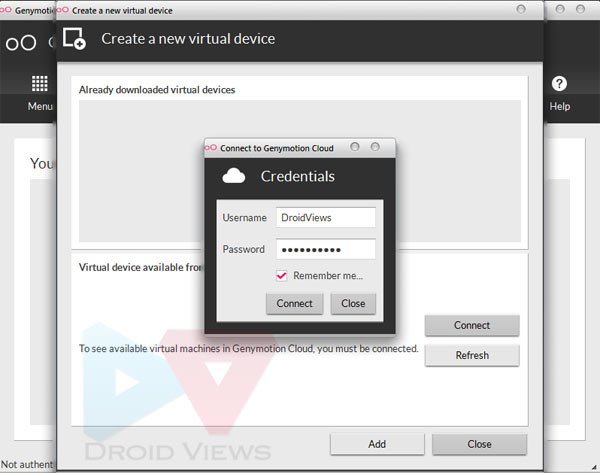Select the Help label in the main toolbar
The width and height of the screenshot is (600, 473).
point(559,106)
